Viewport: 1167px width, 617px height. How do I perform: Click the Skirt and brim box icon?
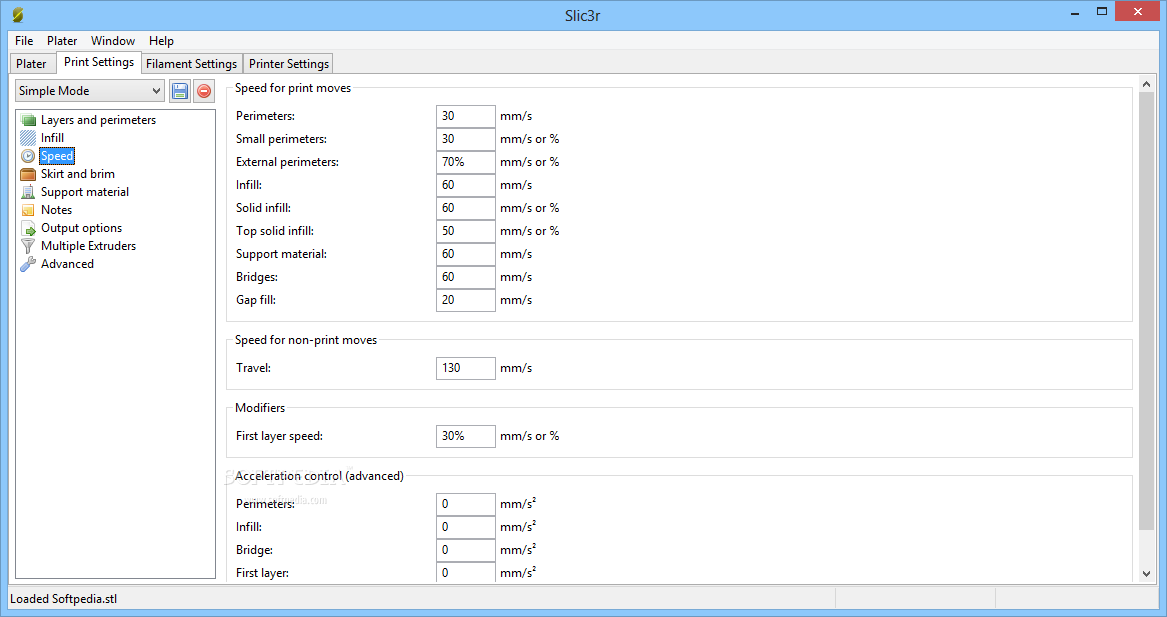click(x=28, y=174)
